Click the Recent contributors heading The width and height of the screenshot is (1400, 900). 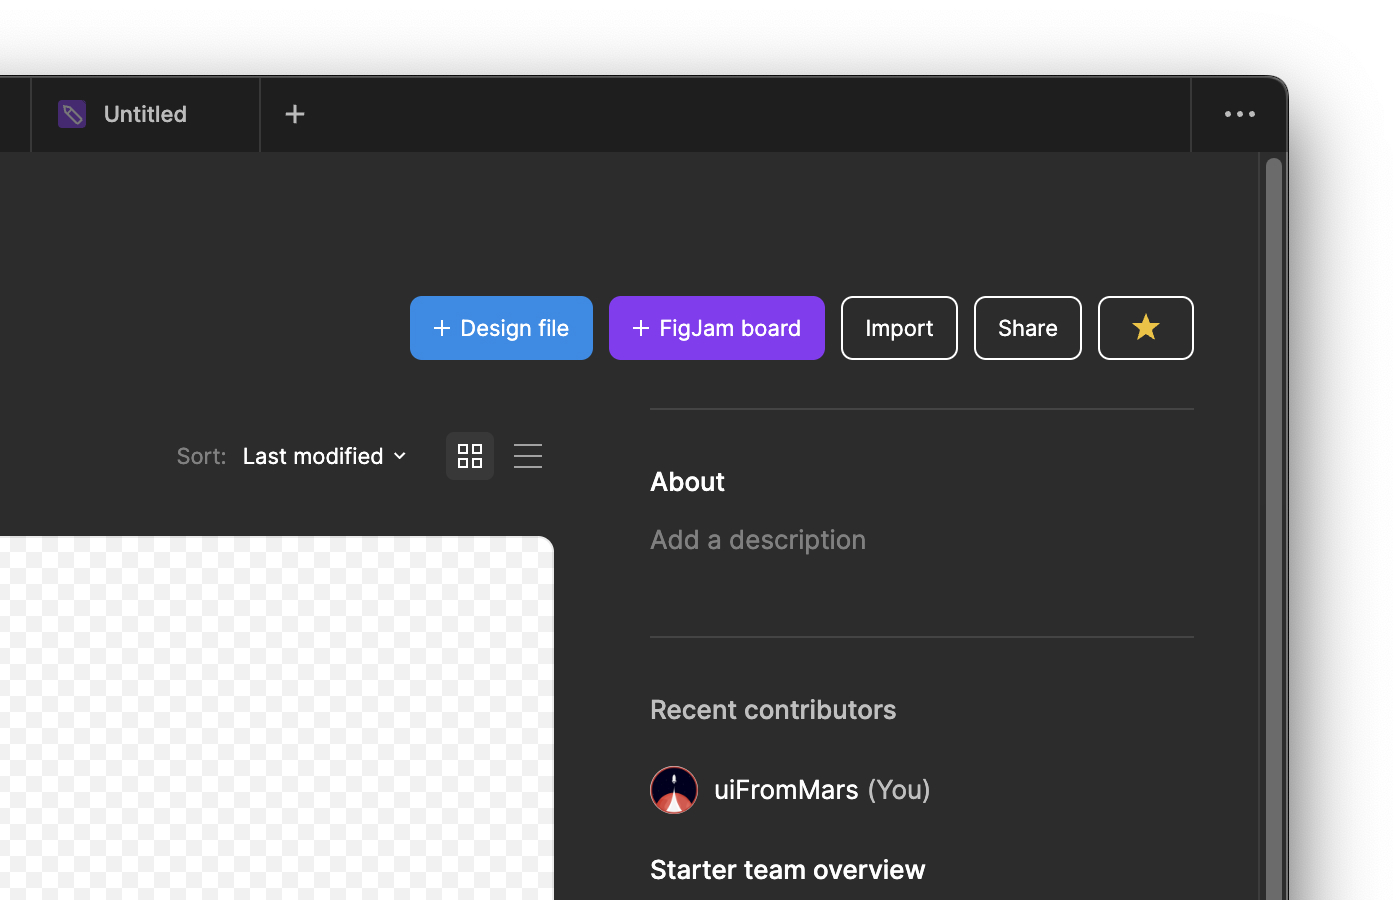coord(773,710)
